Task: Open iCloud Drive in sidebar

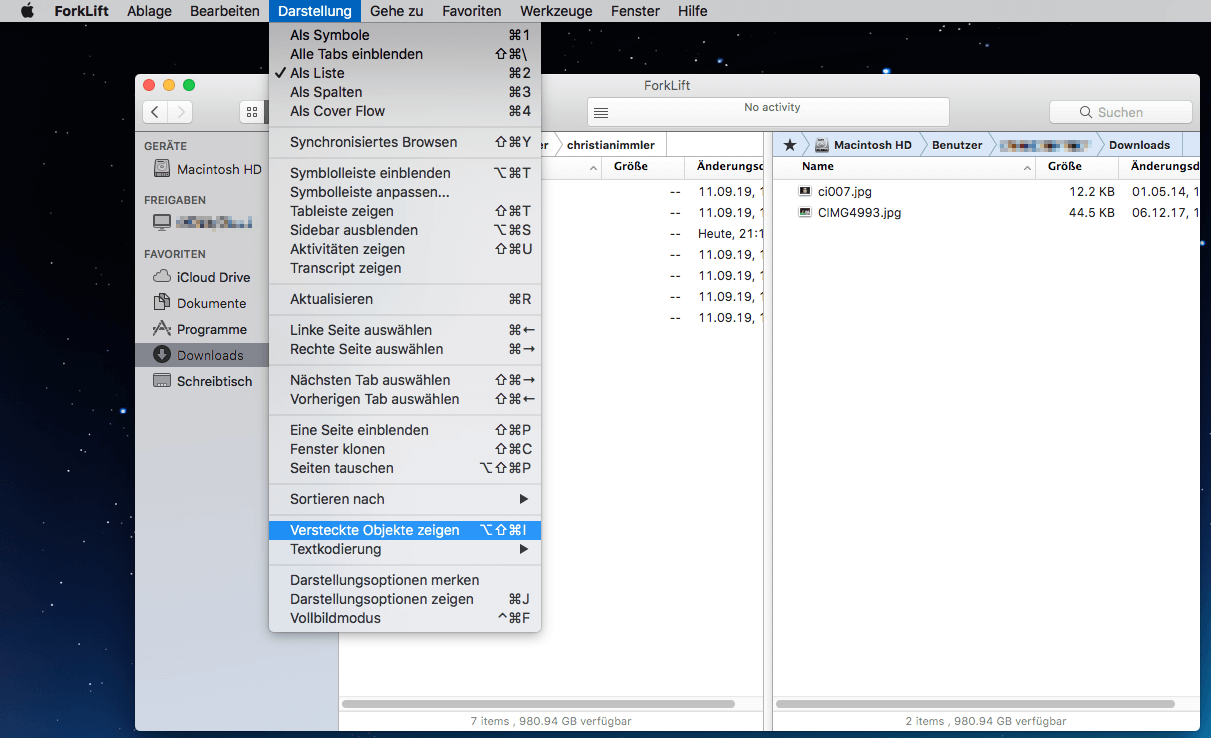Action: coord(202,277)
